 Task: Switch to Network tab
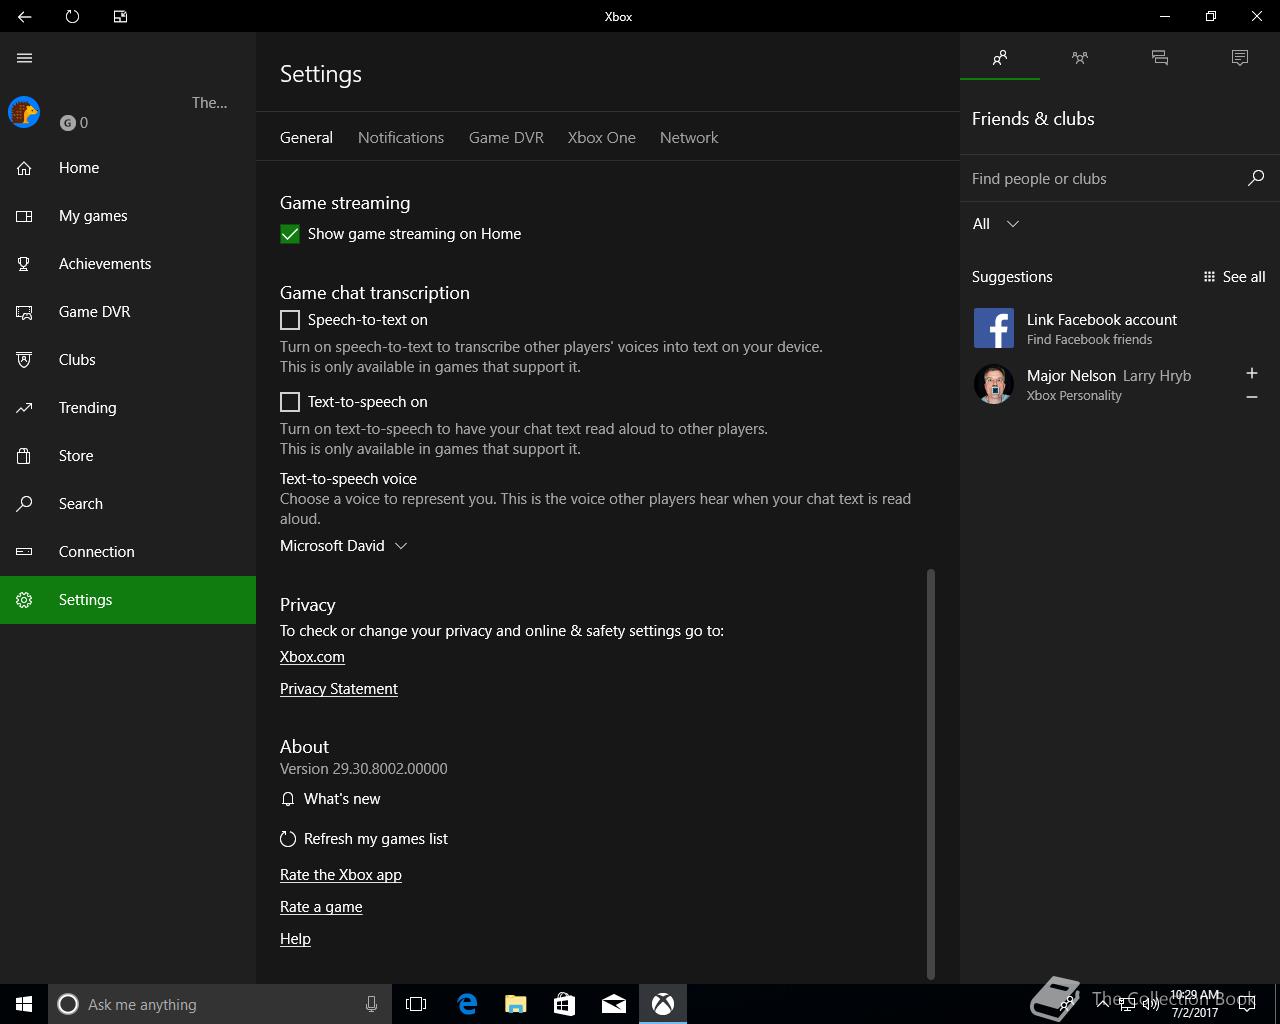(x=689, y=138)
